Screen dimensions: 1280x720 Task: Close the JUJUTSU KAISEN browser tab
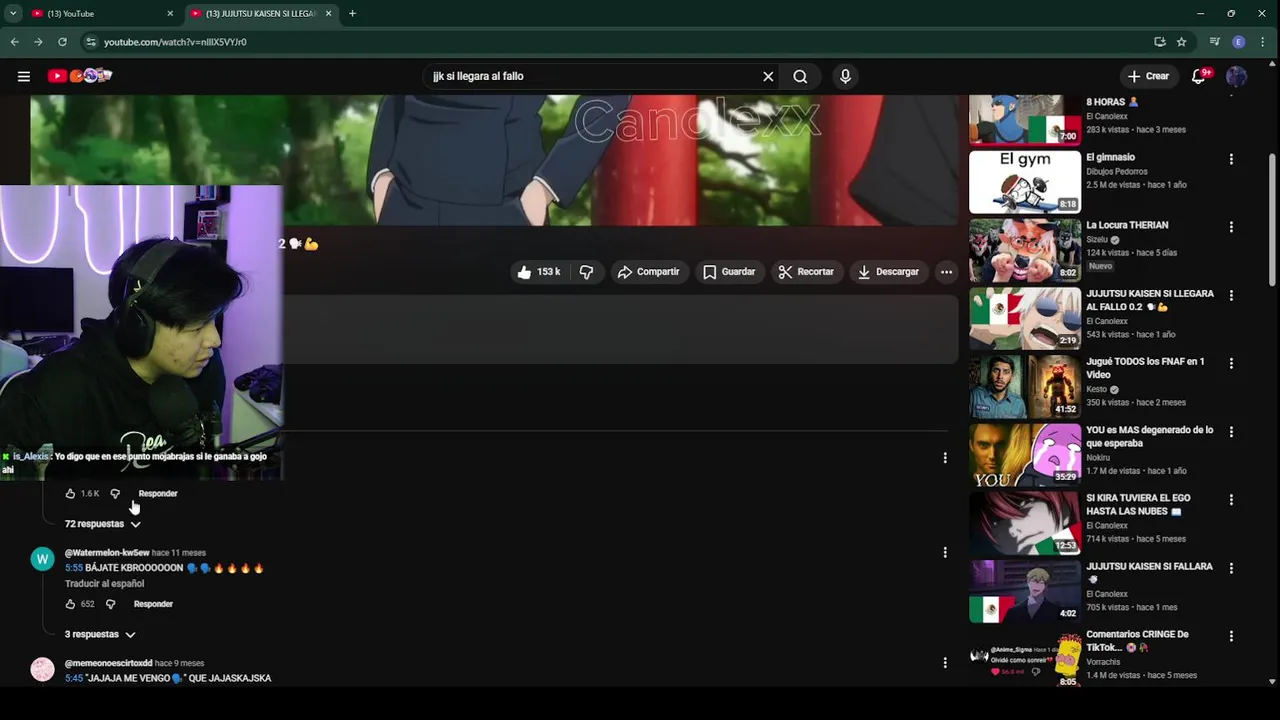click(x=328, y=13)
